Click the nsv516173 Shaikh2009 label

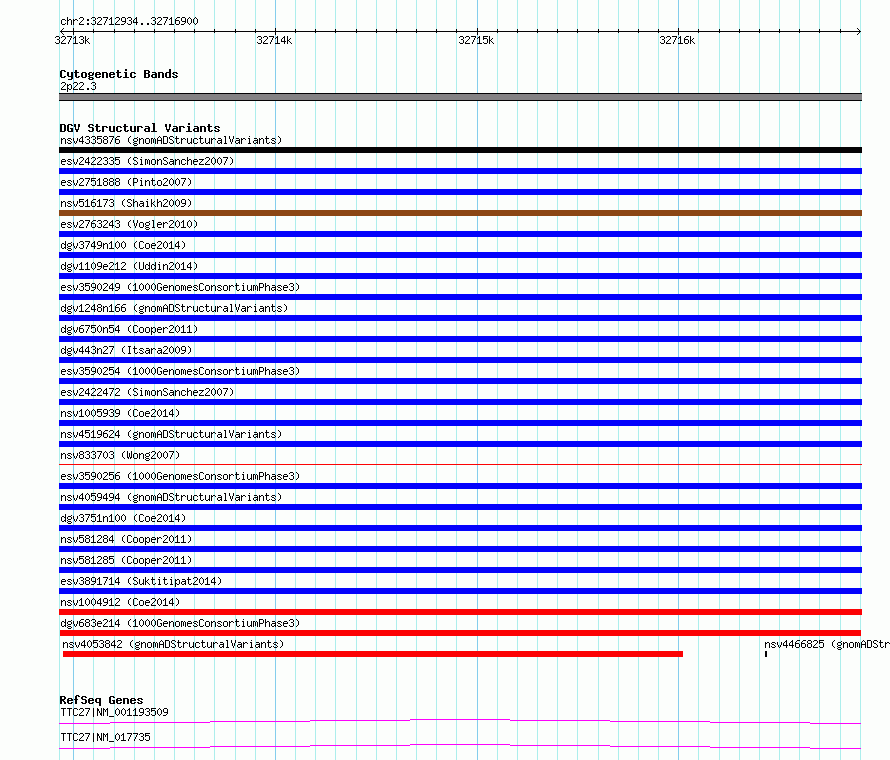[126, 203]
